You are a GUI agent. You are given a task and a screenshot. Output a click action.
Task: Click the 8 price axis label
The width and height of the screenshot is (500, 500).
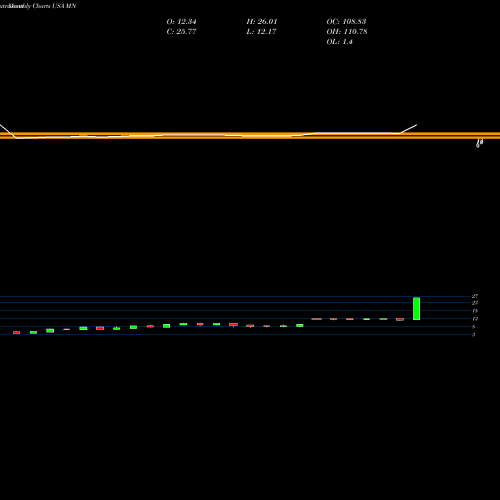473,327
